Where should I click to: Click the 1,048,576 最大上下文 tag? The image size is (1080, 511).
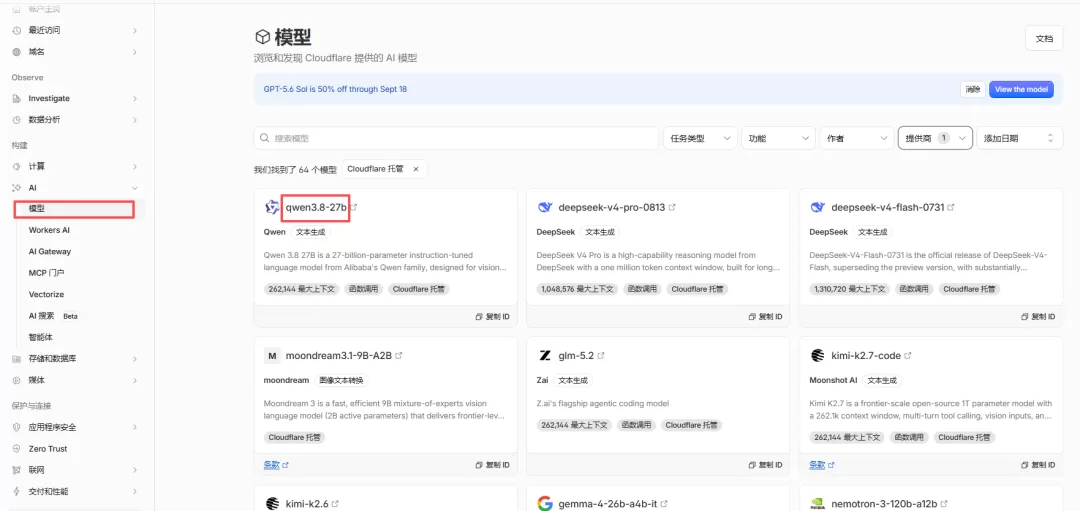pyautogui.click(x=575, y=289)
